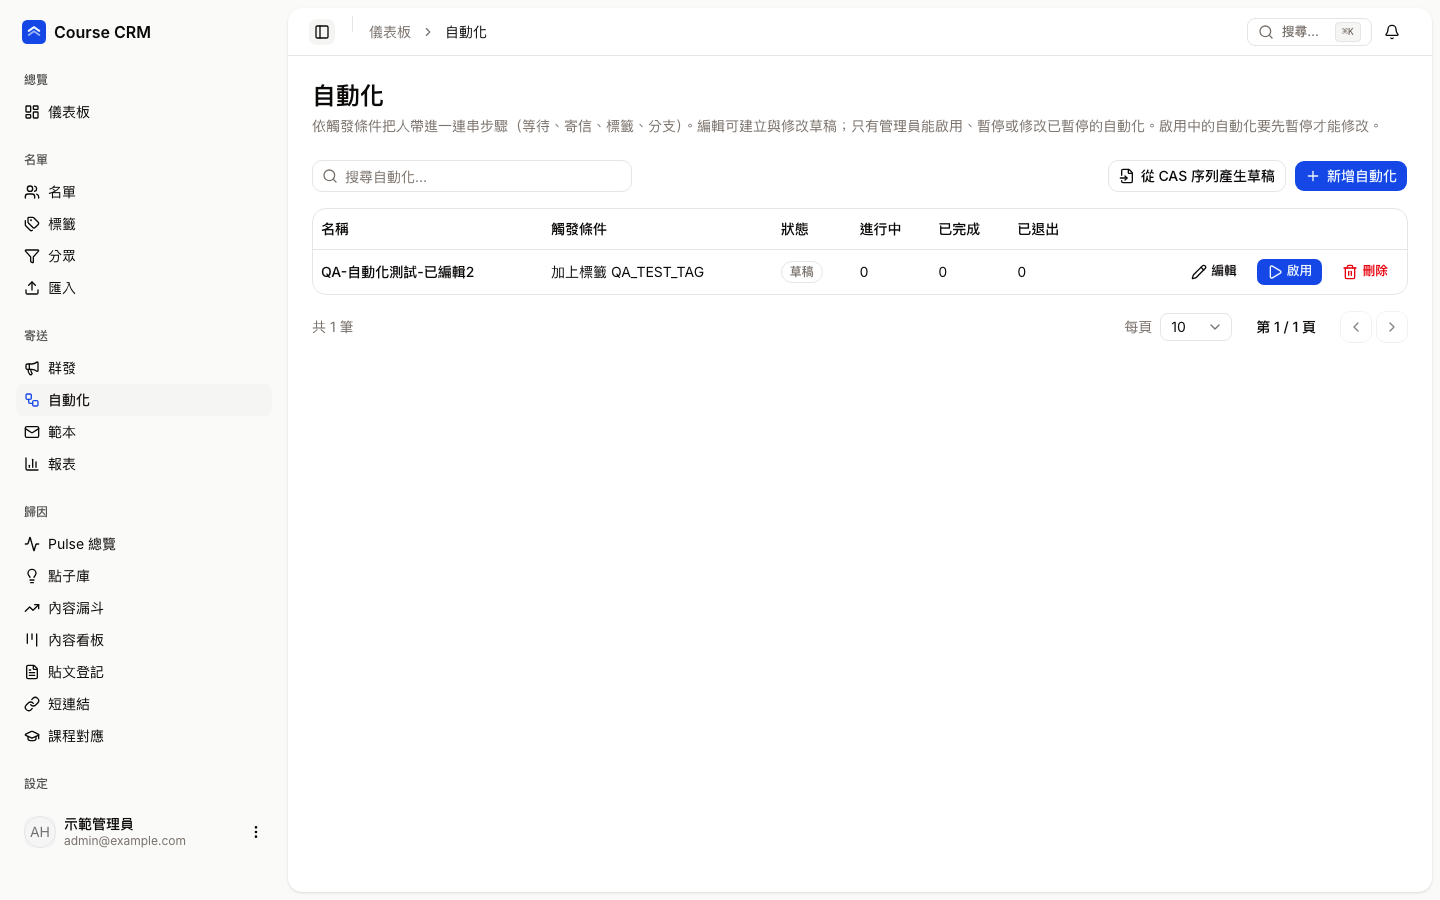Open 課程對應 course mapping
The image size is (1440, 900).
pyautogui.click(x=144, y=736)
